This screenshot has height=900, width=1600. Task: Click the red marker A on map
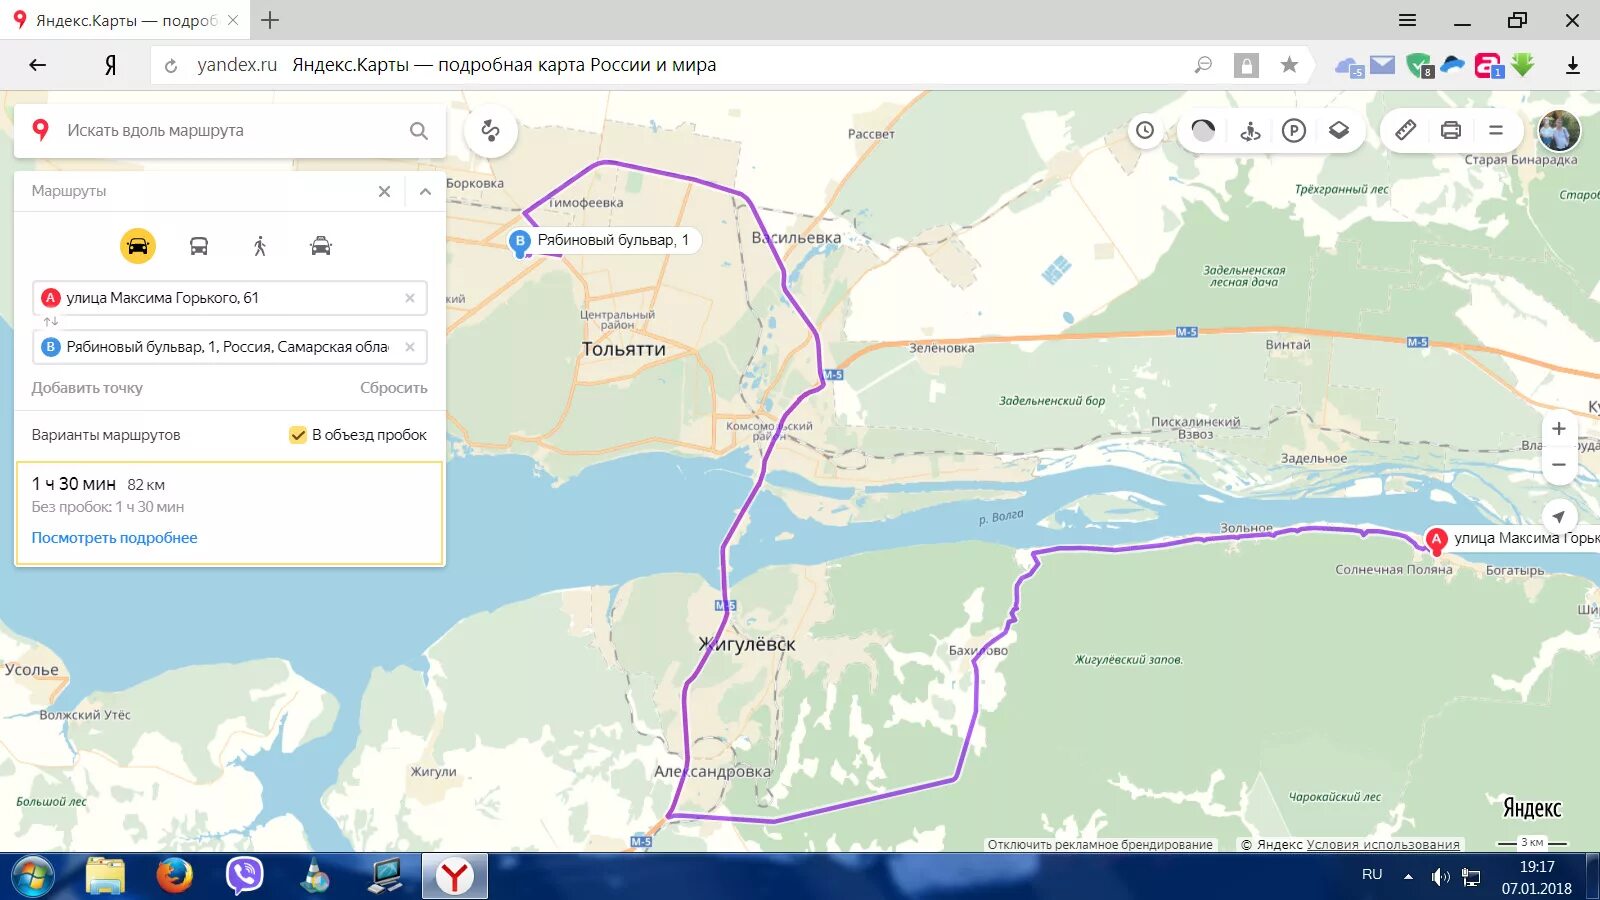coord(1436,540)
